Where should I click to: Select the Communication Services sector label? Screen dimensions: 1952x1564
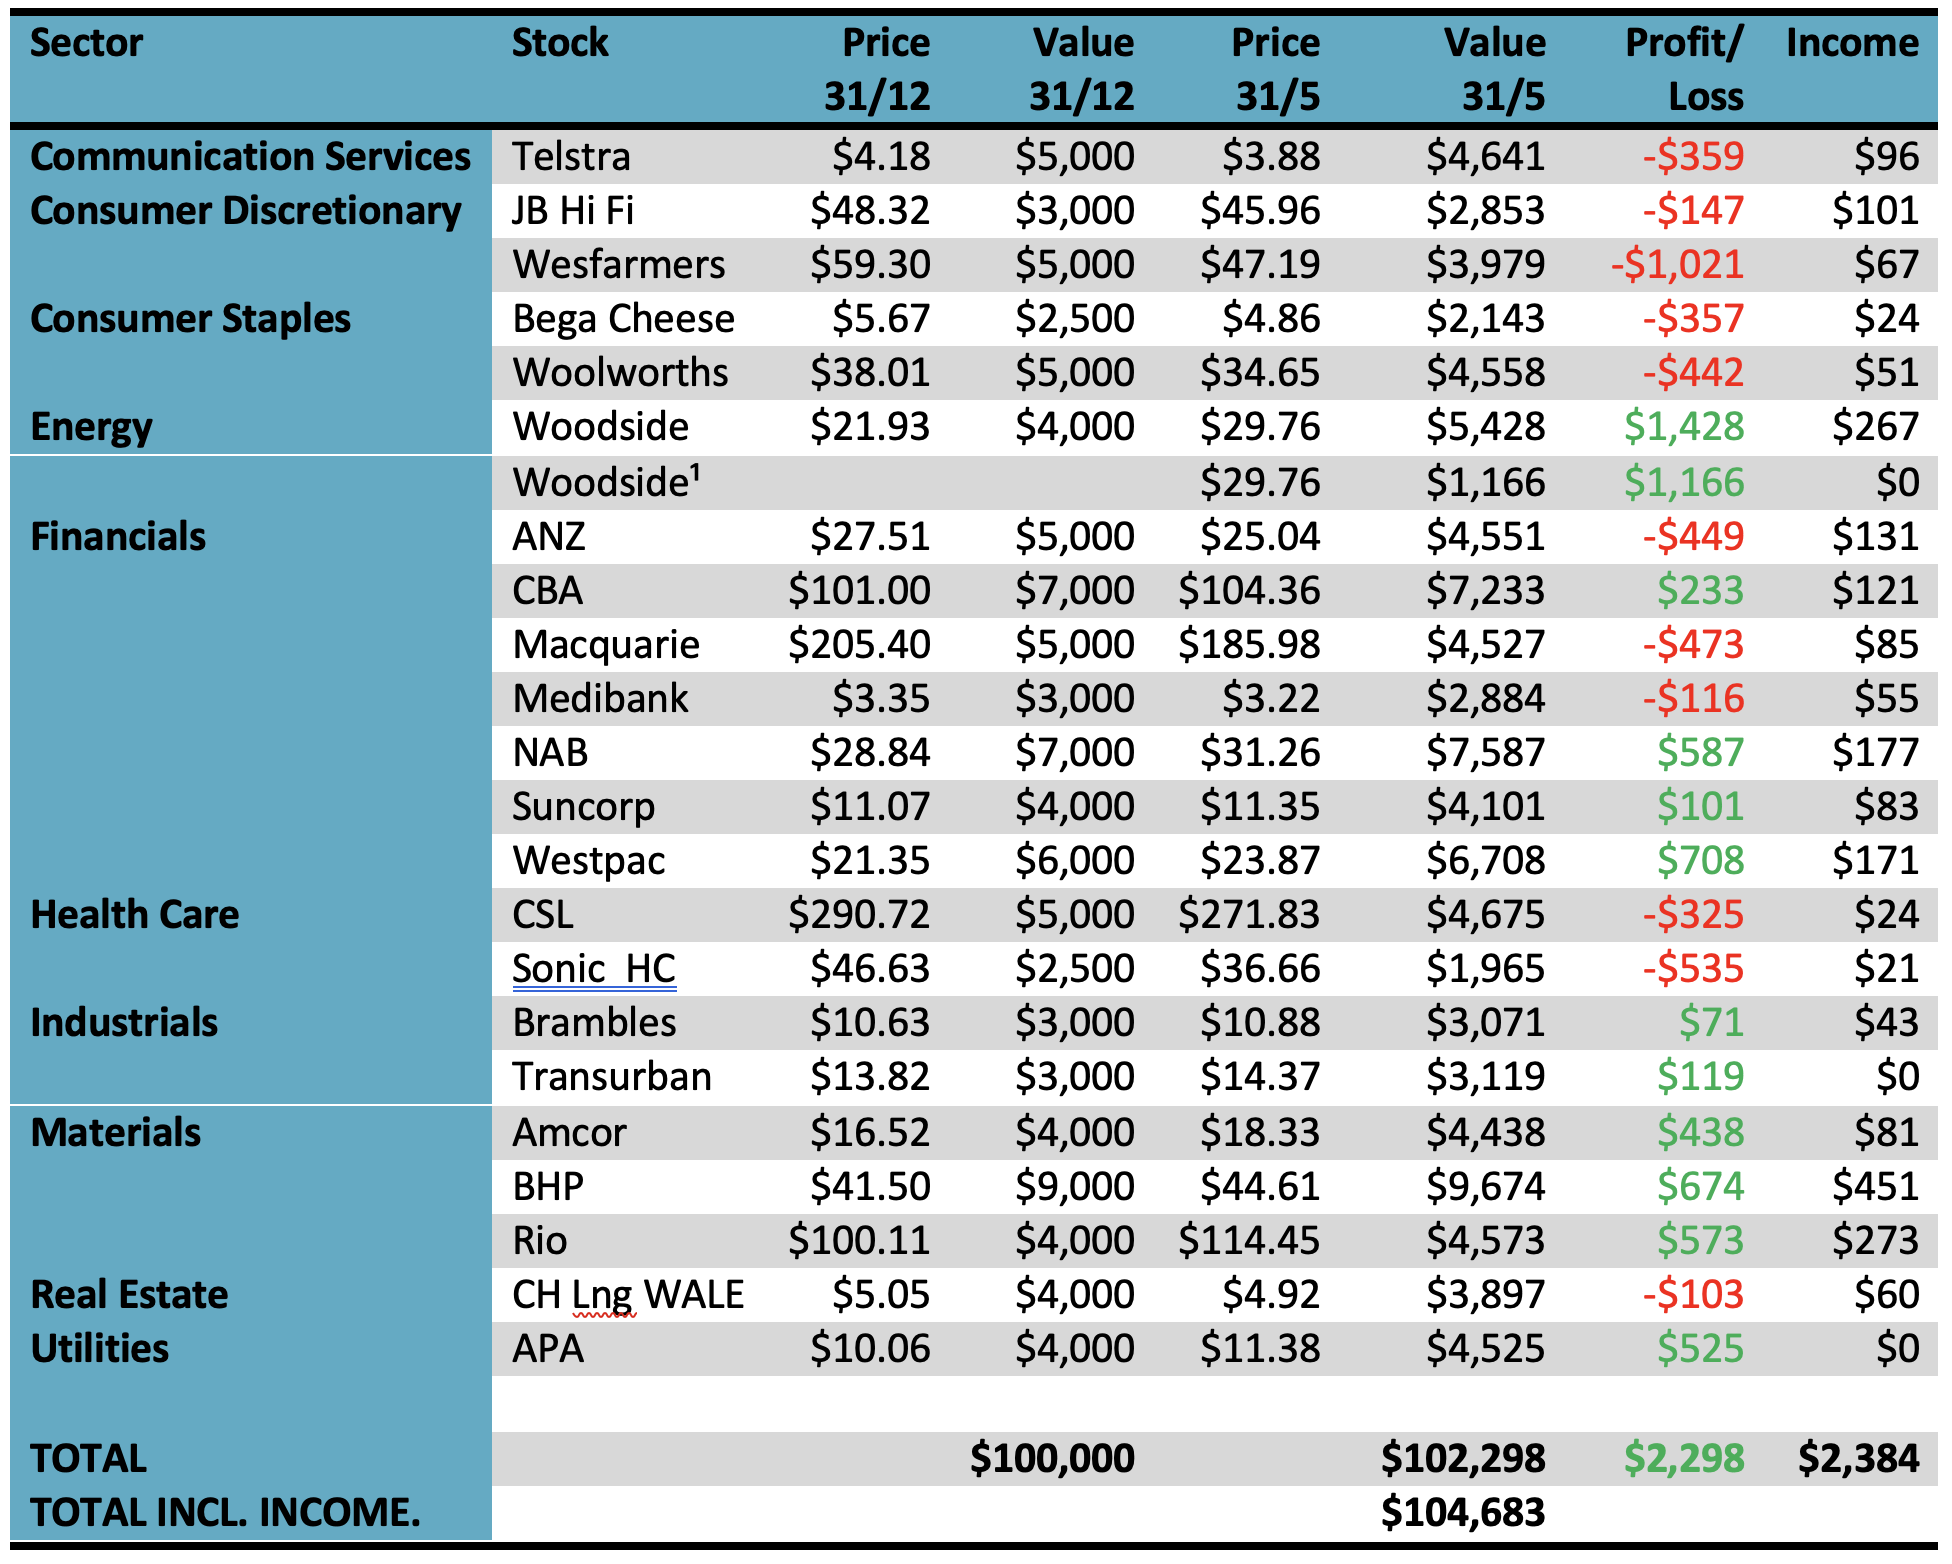250,157
